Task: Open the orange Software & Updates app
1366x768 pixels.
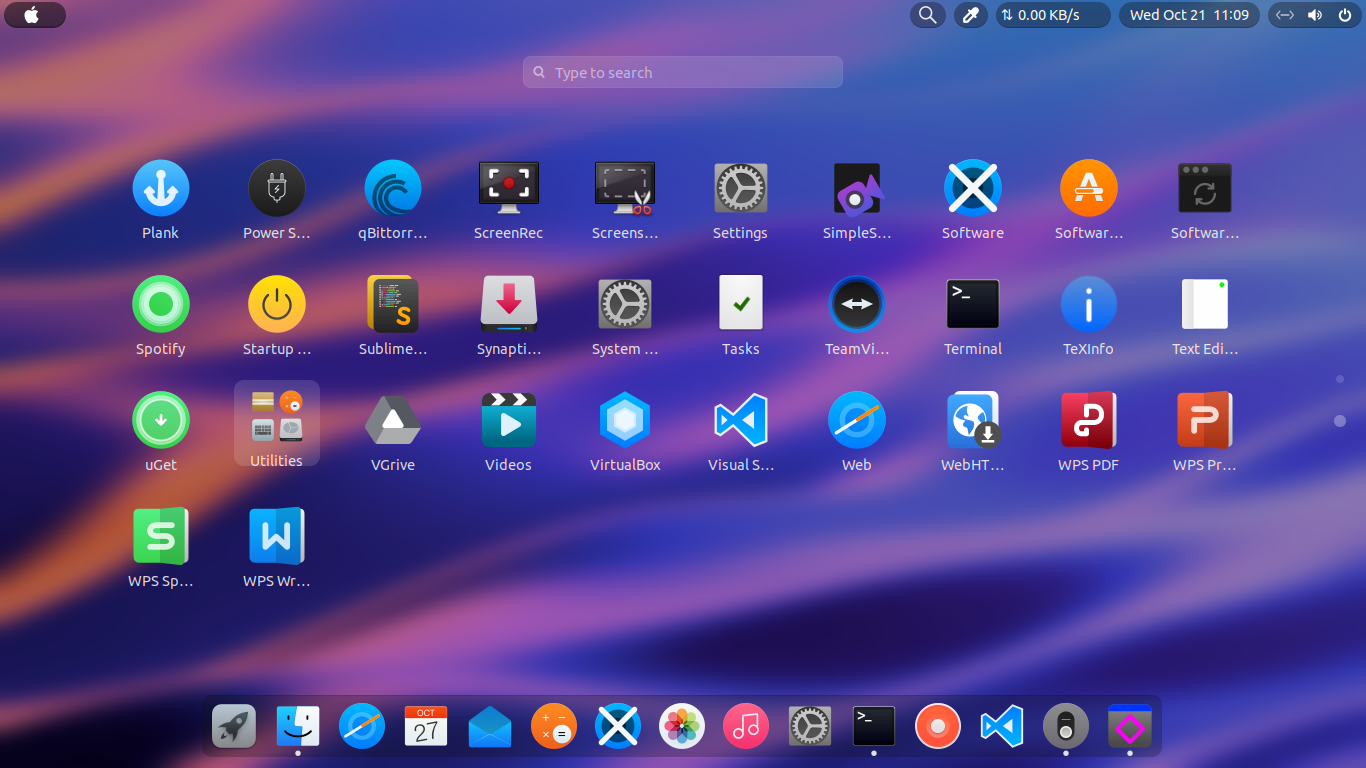Action: pyautogui.click(x=1088, y=188)
